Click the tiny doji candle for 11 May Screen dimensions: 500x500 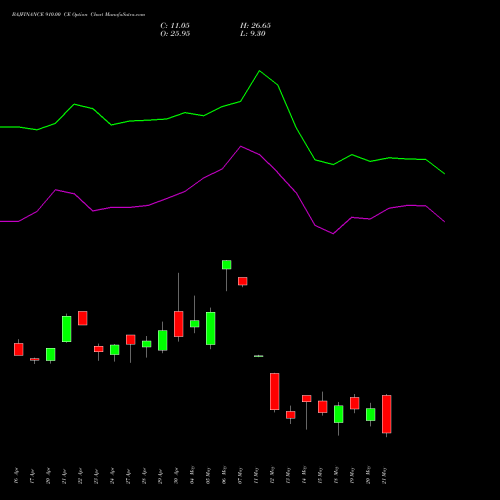coord(259,356)
